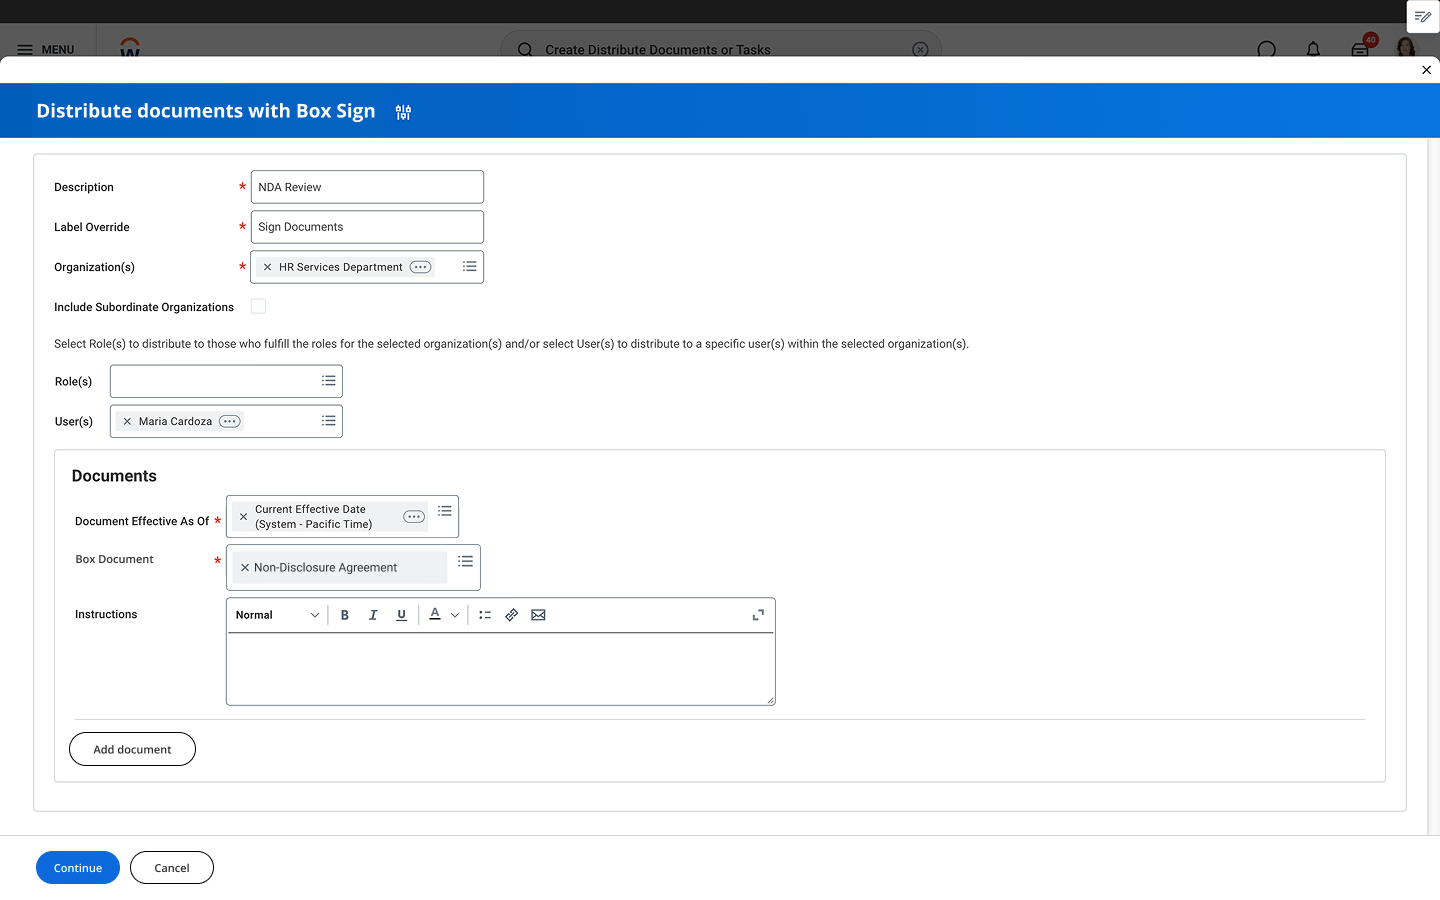
Task: Open the Box Document selection list
Action: point(465,561)
